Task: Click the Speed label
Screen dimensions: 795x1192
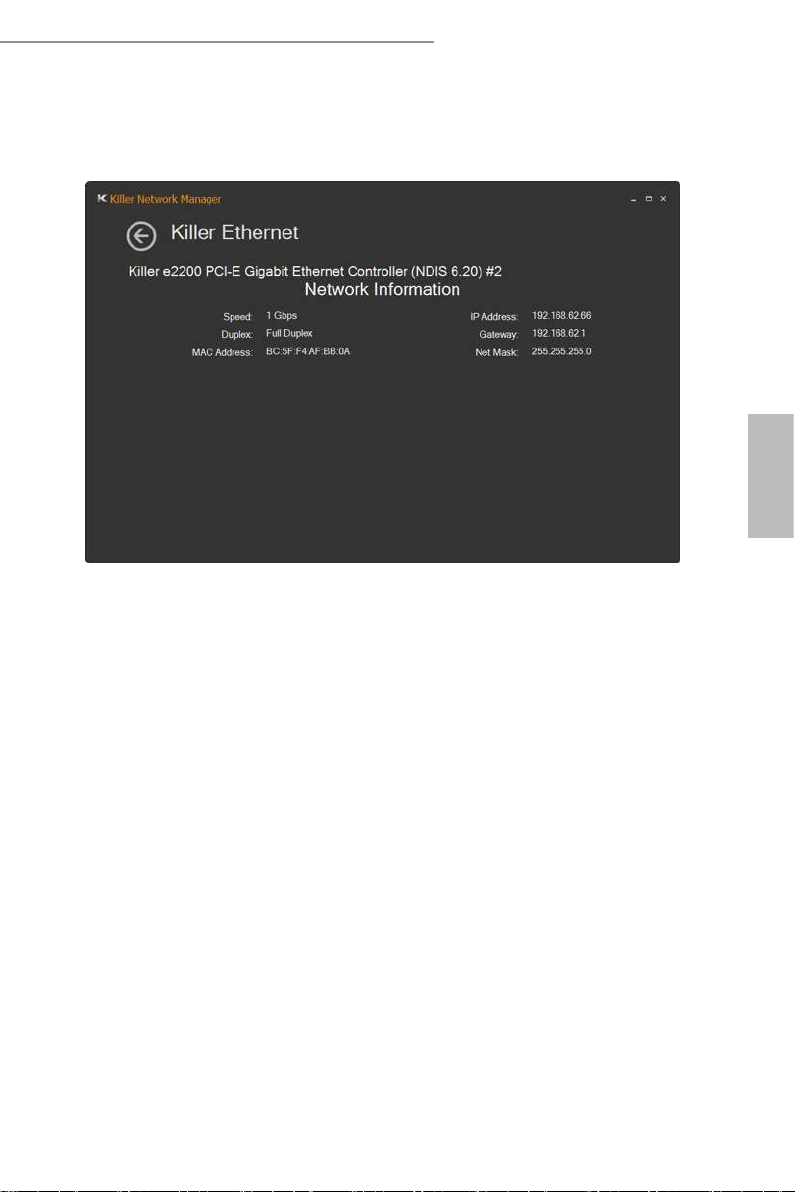Action: click(x=238, y=317)
